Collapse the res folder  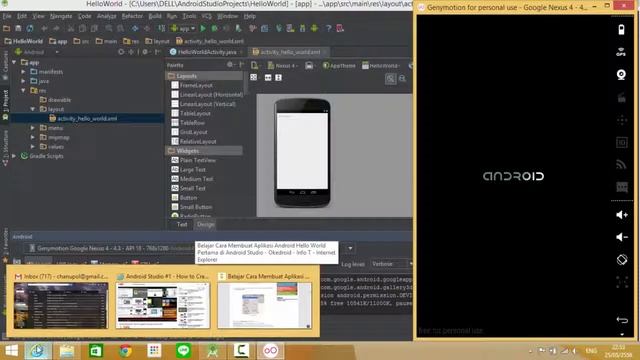(24, 91)
